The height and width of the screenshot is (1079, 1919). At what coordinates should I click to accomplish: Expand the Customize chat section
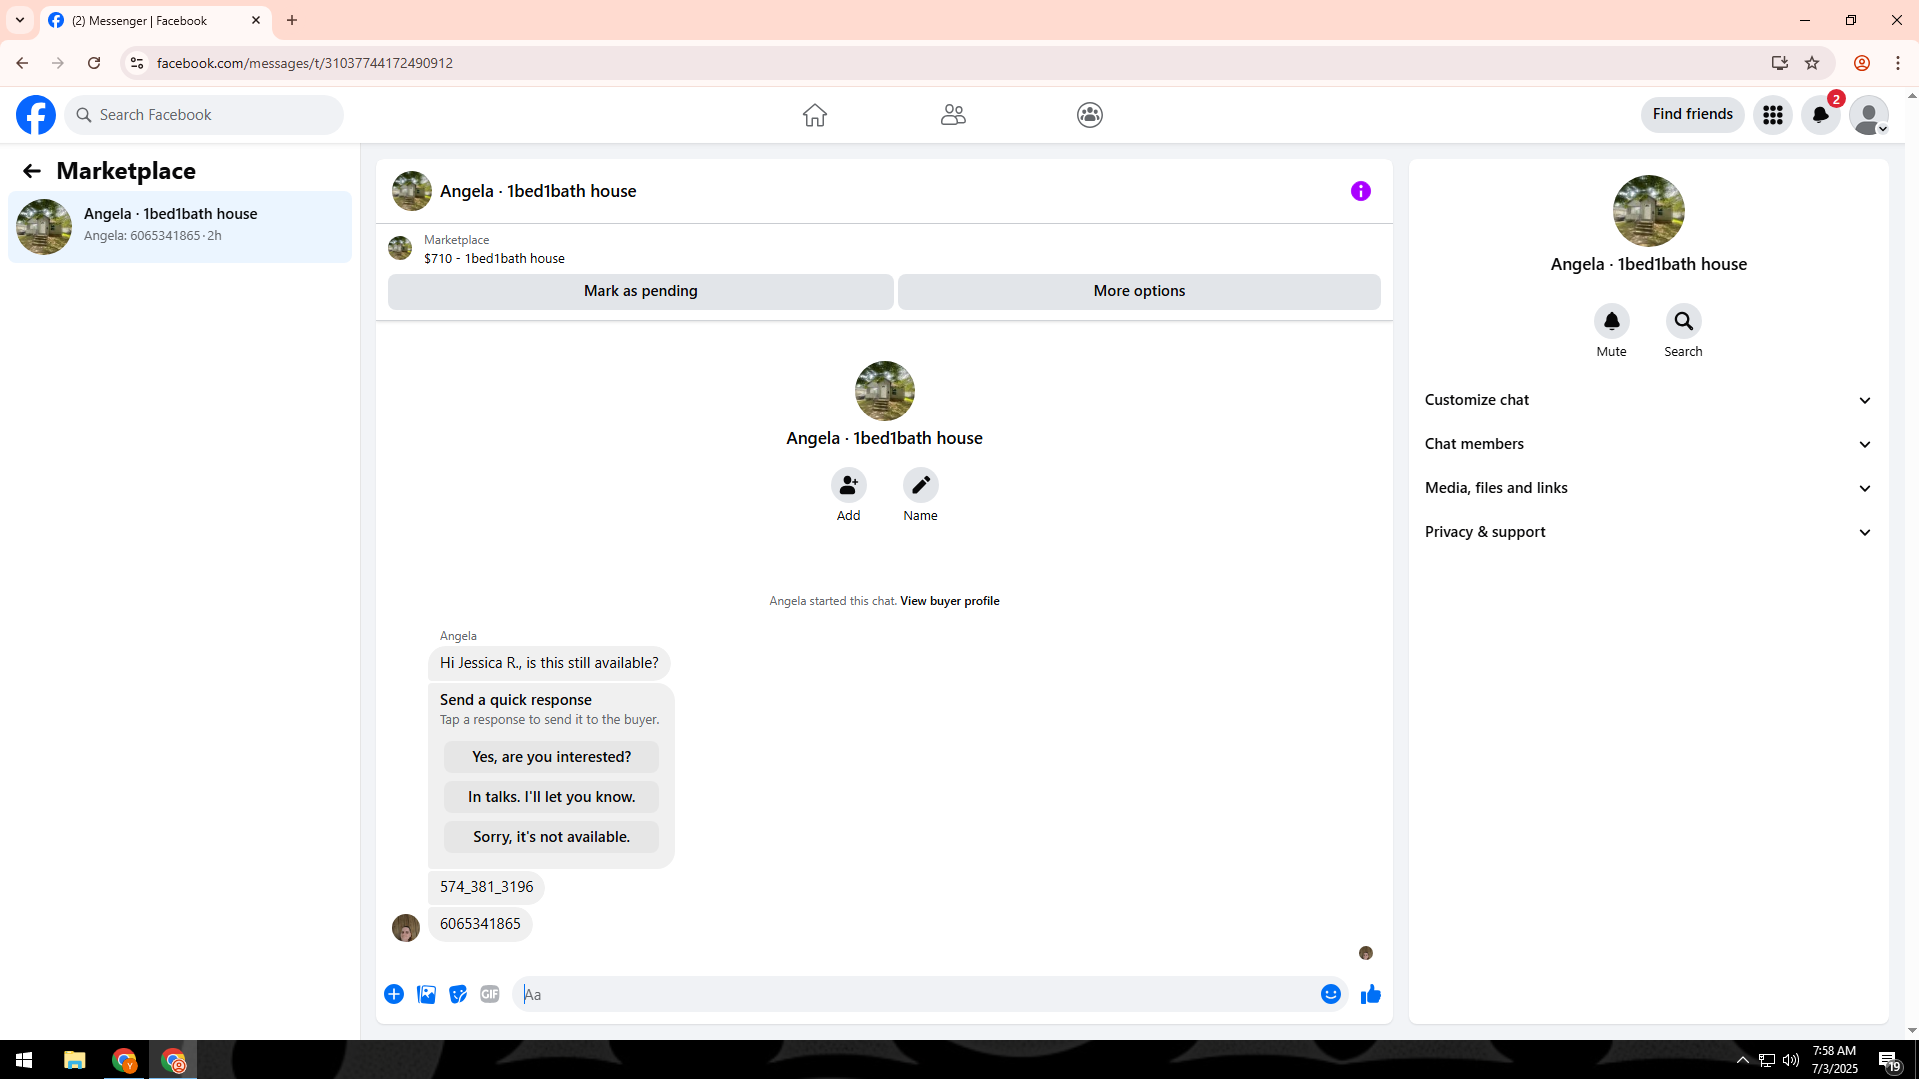click(x=1648, y=400)
